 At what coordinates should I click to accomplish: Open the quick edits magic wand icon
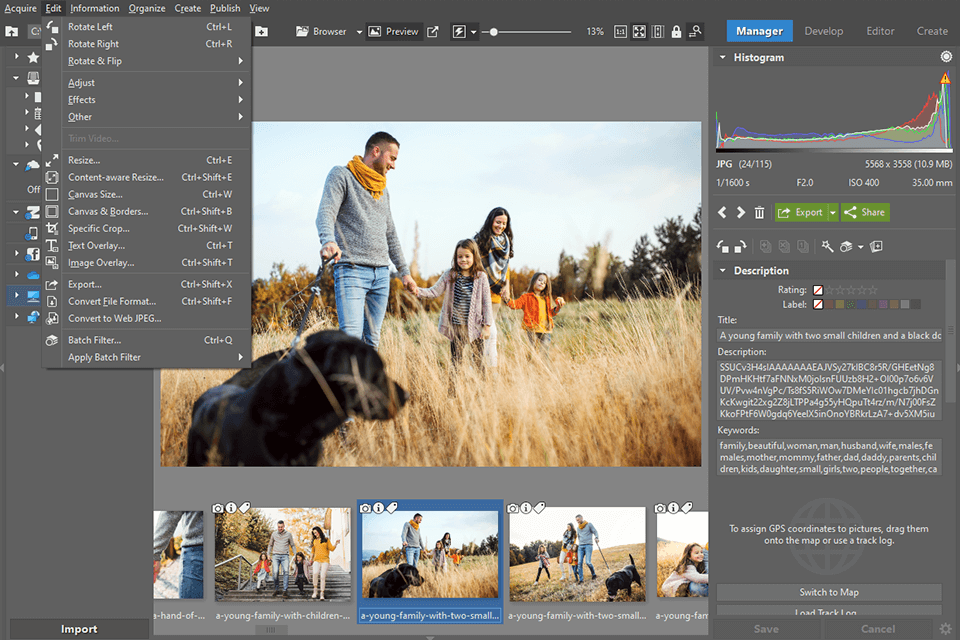tap(828, 245)
